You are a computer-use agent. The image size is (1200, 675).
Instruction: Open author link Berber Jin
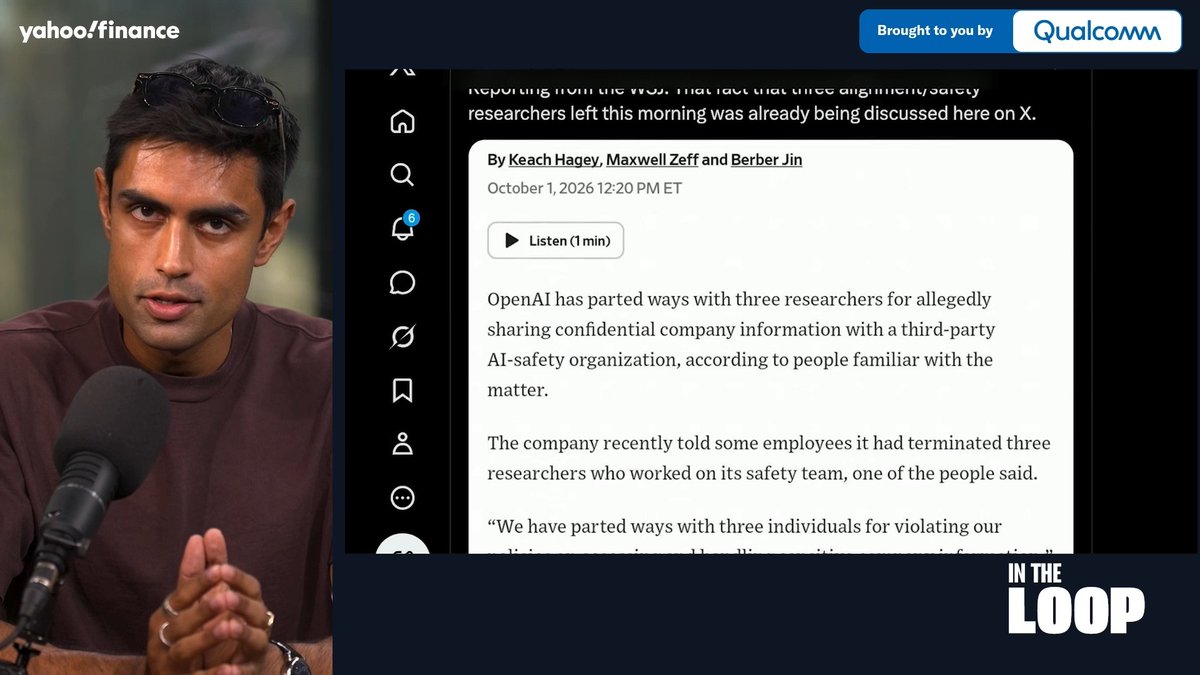click(766, 160)
